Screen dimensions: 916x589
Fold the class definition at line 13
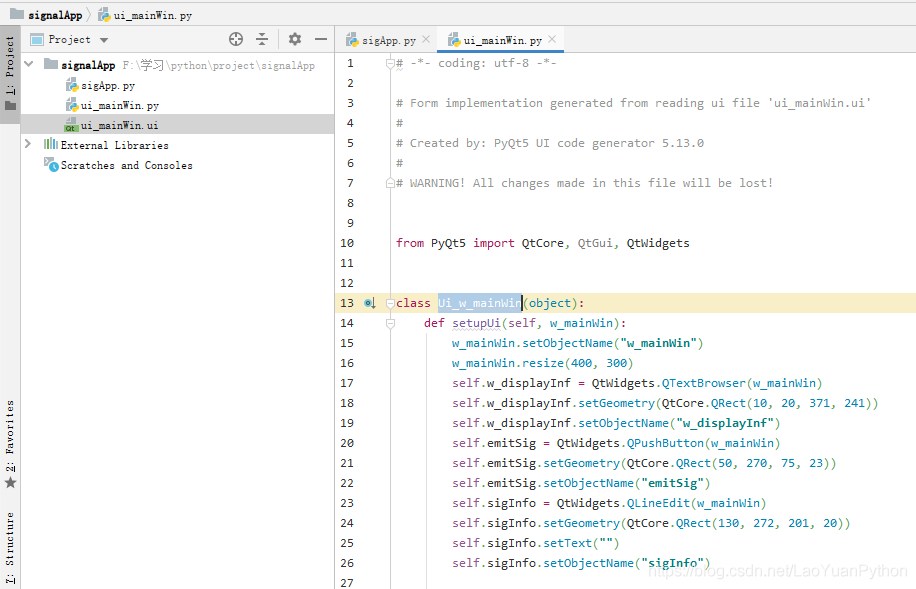coord(390,303)
